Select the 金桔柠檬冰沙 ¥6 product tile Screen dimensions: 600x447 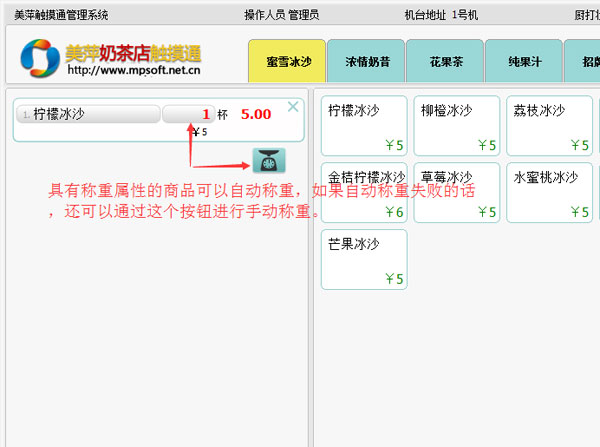tap(364, 192)
